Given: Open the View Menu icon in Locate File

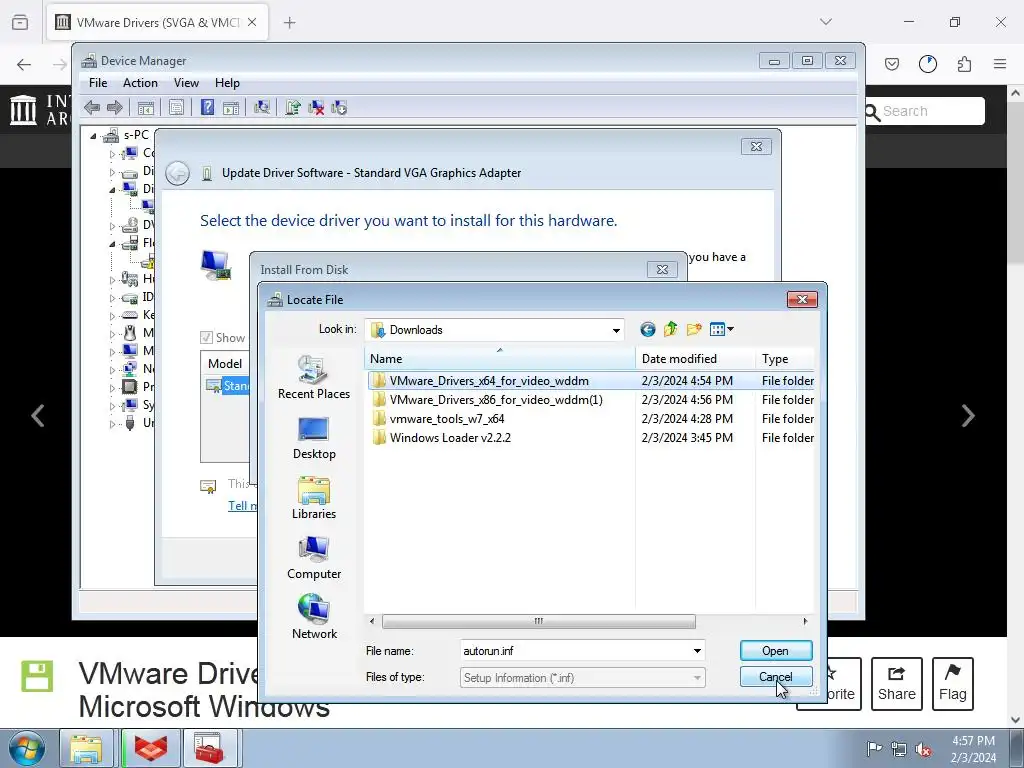Looking at the screenshot, I should coord(721,329).
